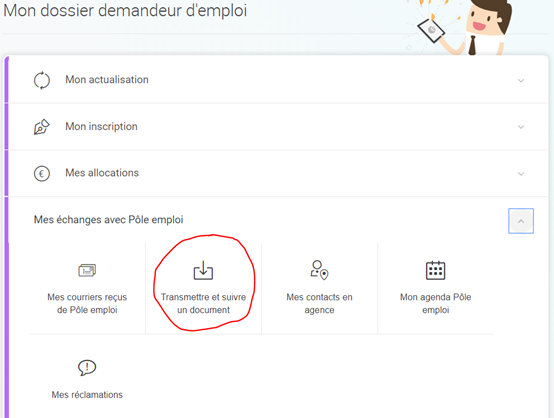Open Mon actualisation section label
Viewport: 554px width, 418px height.
[107, 80]
